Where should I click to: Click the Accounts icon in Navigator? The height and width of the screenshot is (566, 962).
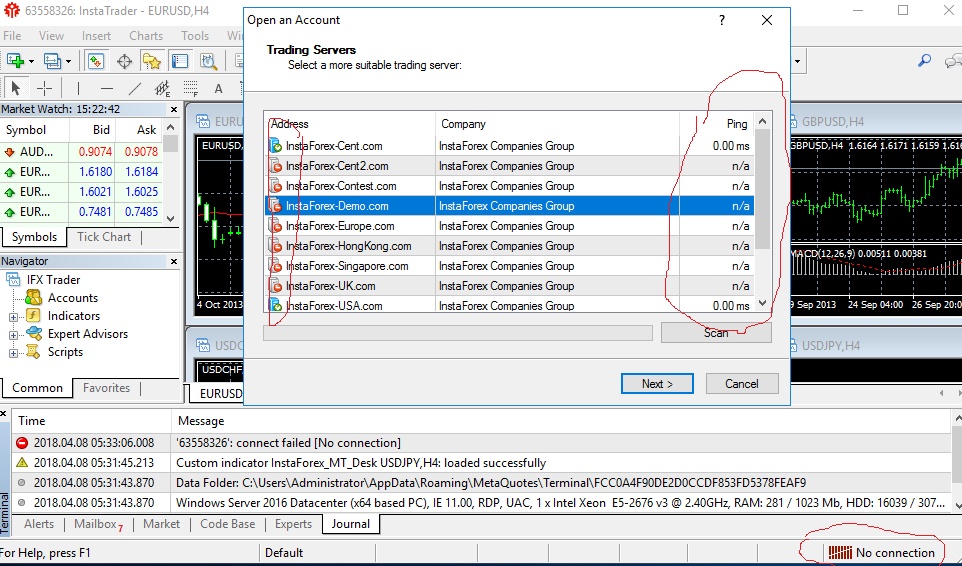(33, 297)
